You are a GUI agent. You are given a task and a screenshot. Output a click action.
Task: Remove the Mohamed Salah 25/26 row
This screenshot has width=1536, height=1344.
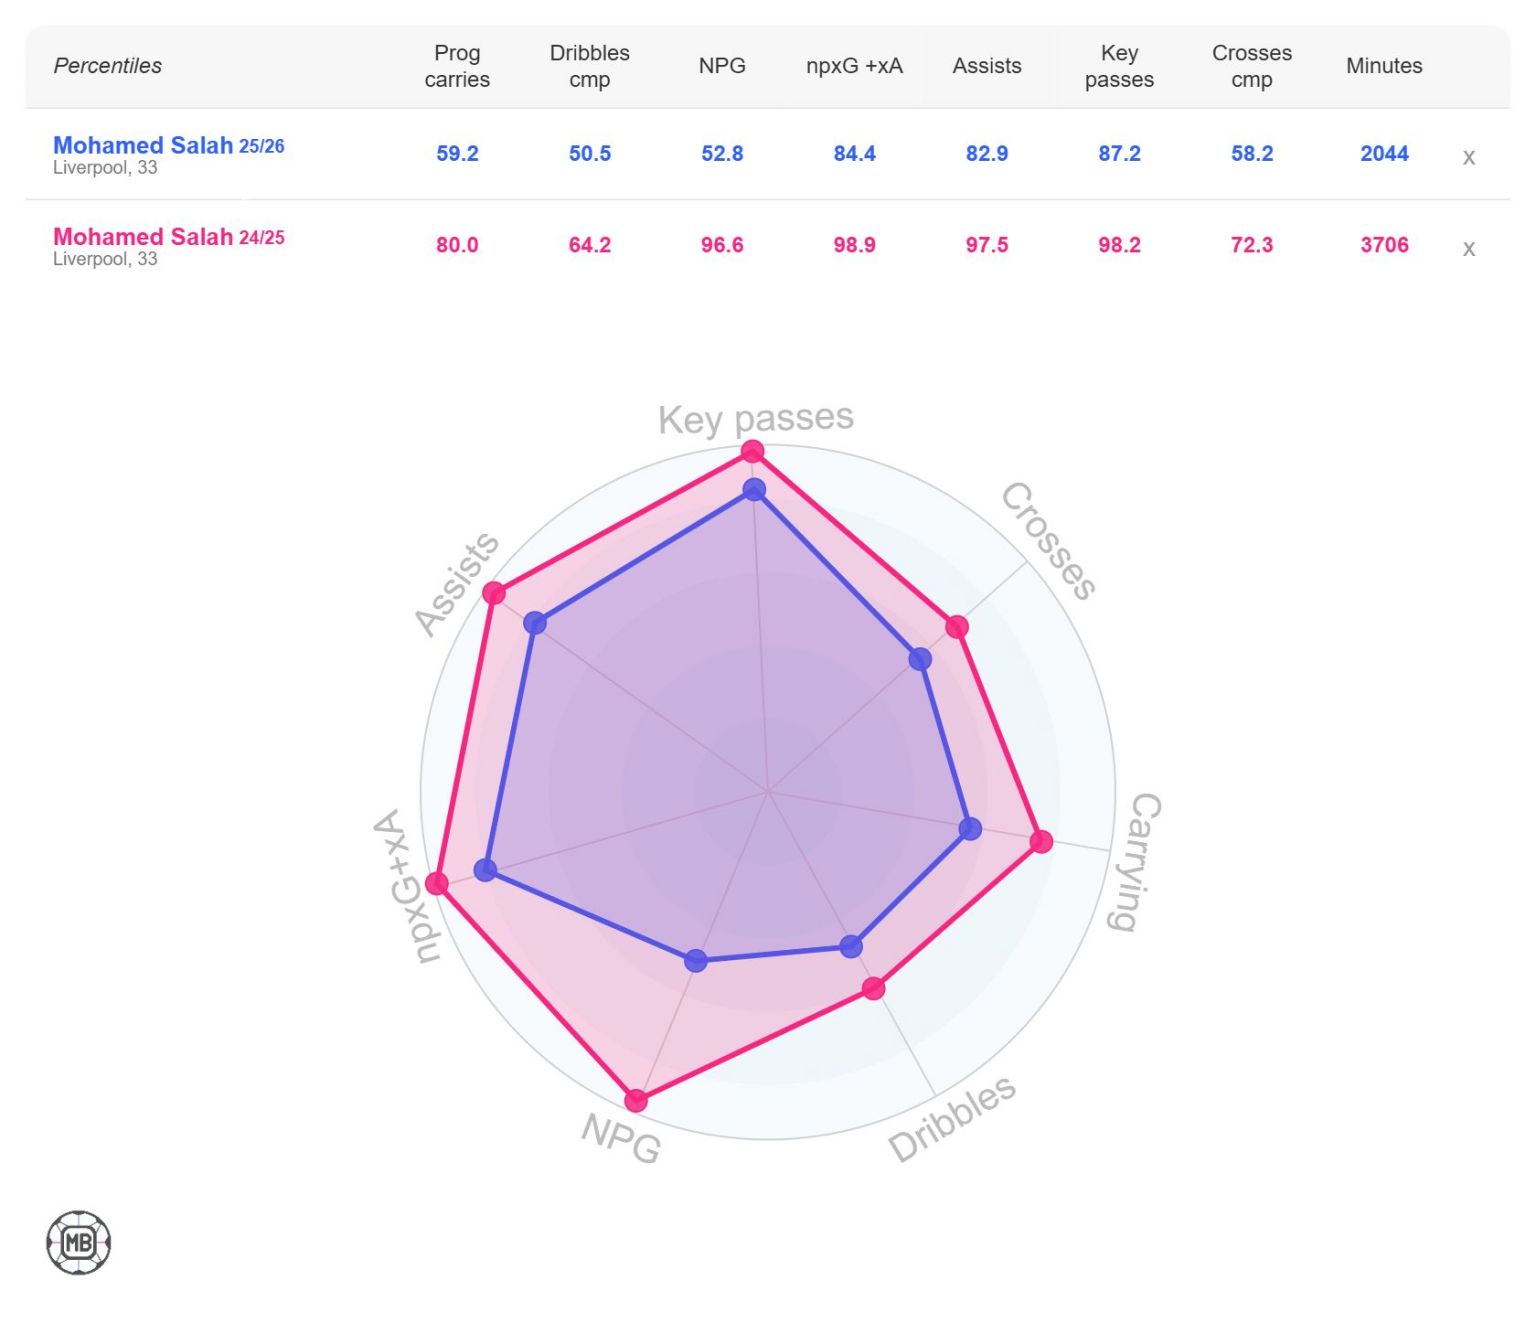[1468, 157]
